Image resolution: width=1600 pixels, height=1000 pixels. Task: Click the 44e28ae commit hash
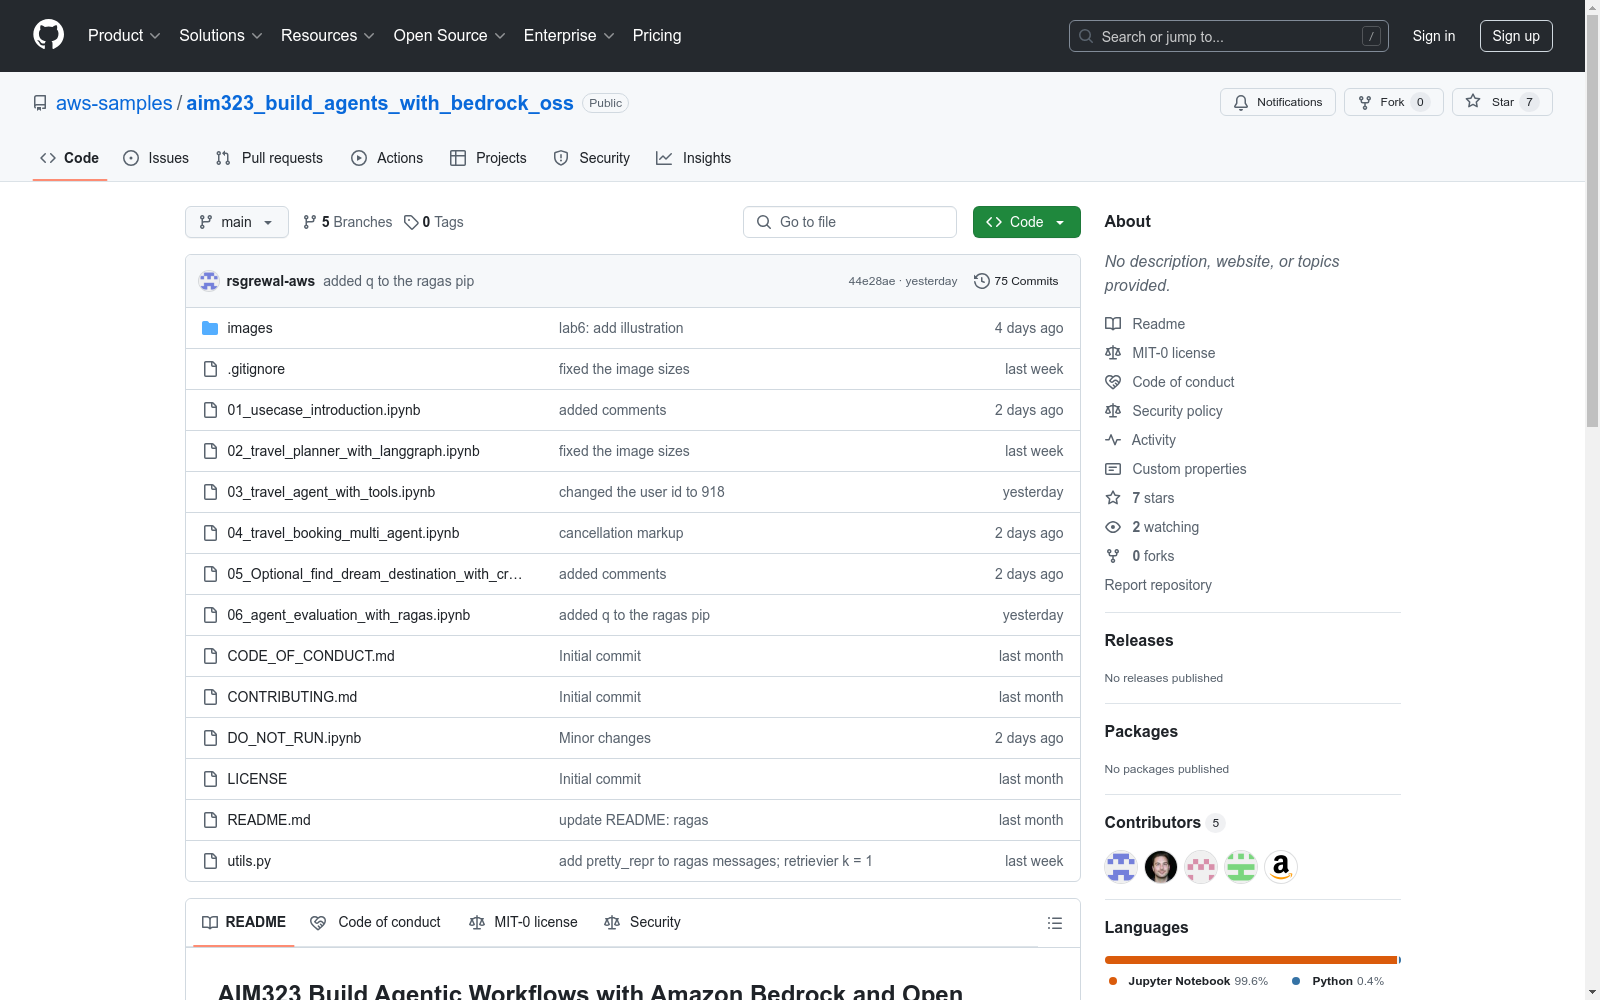pyautogui.click(x=872, y=281)
